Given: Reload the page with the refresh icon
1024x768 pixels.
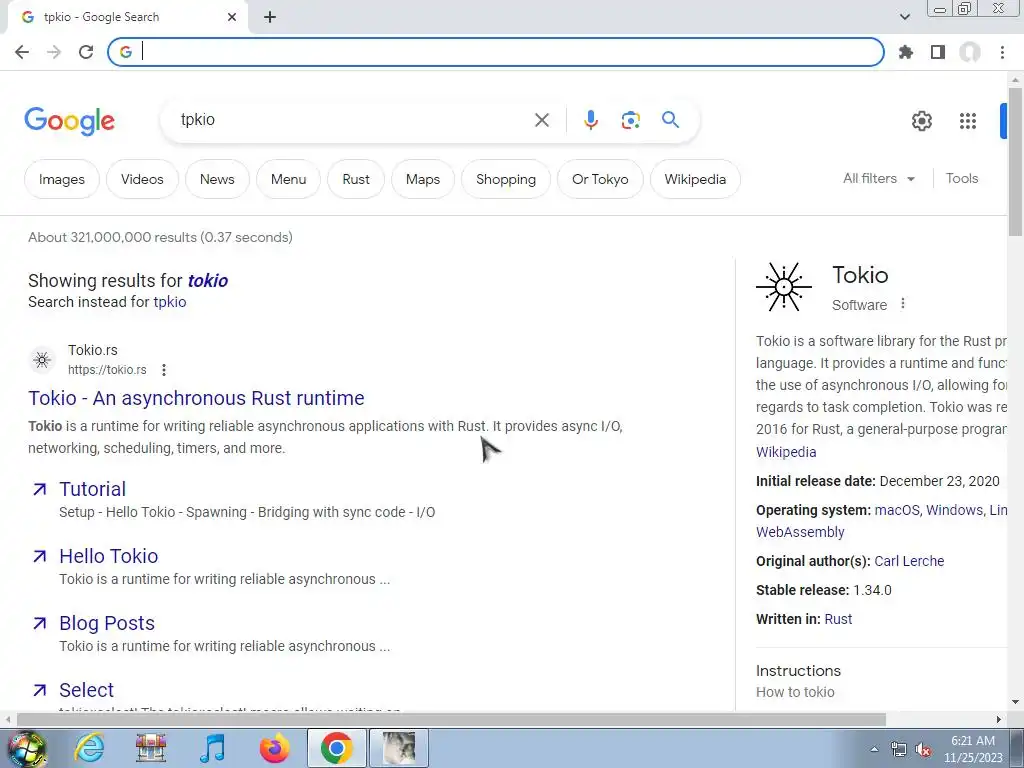Looking at the screenshot, I should [86, 52].
